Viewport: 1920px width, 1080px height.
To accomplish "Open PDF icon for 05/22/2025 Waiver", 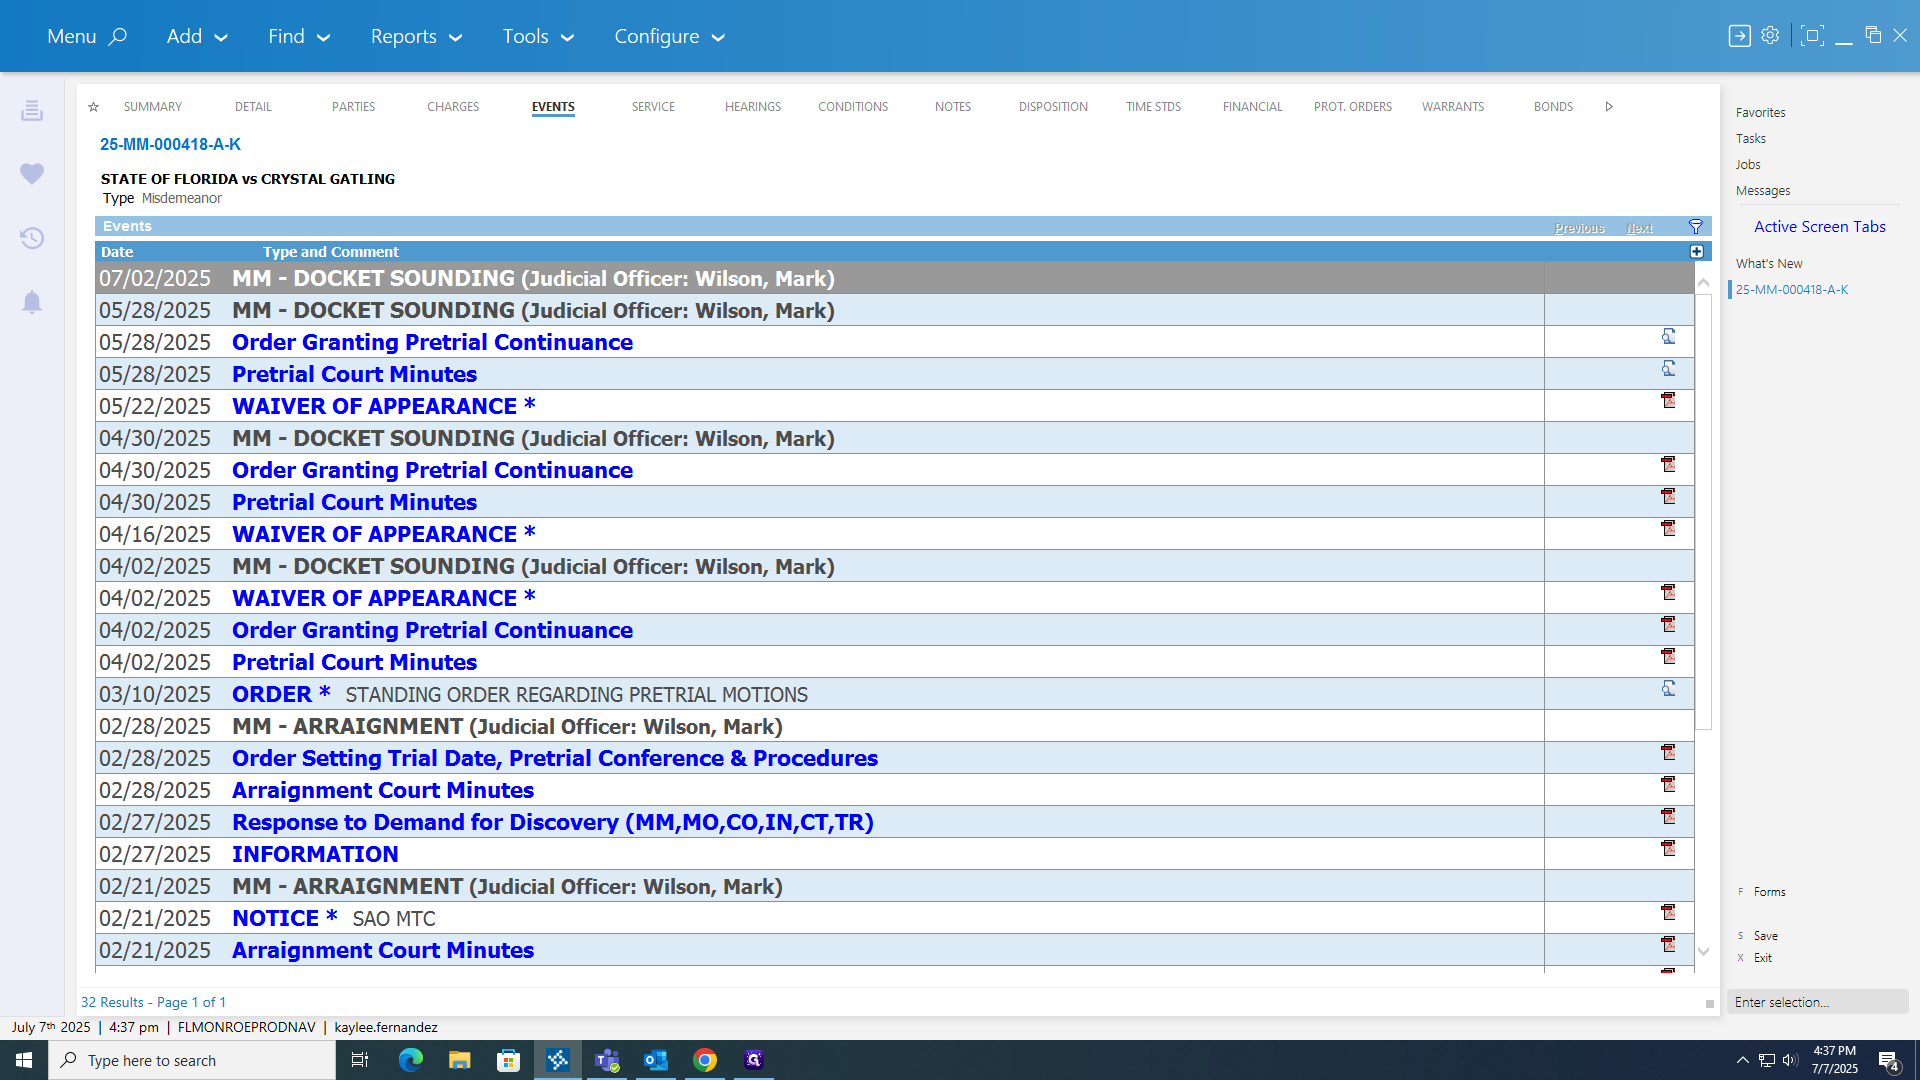I will 1668,400.
